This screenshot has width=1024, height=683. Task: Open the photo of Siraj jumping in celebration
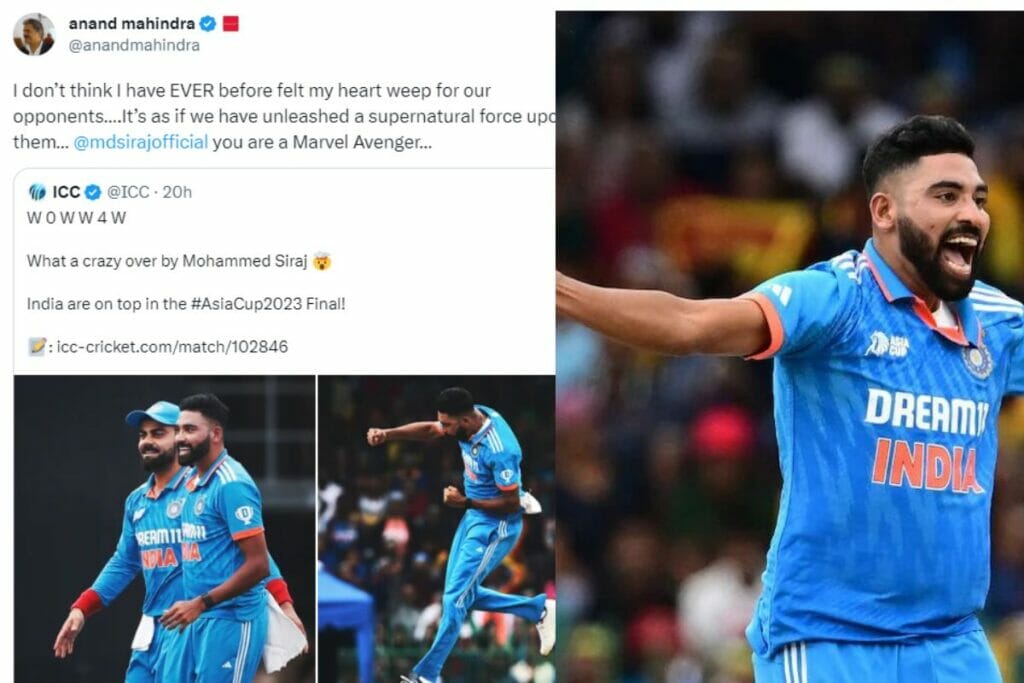[436, 529]
